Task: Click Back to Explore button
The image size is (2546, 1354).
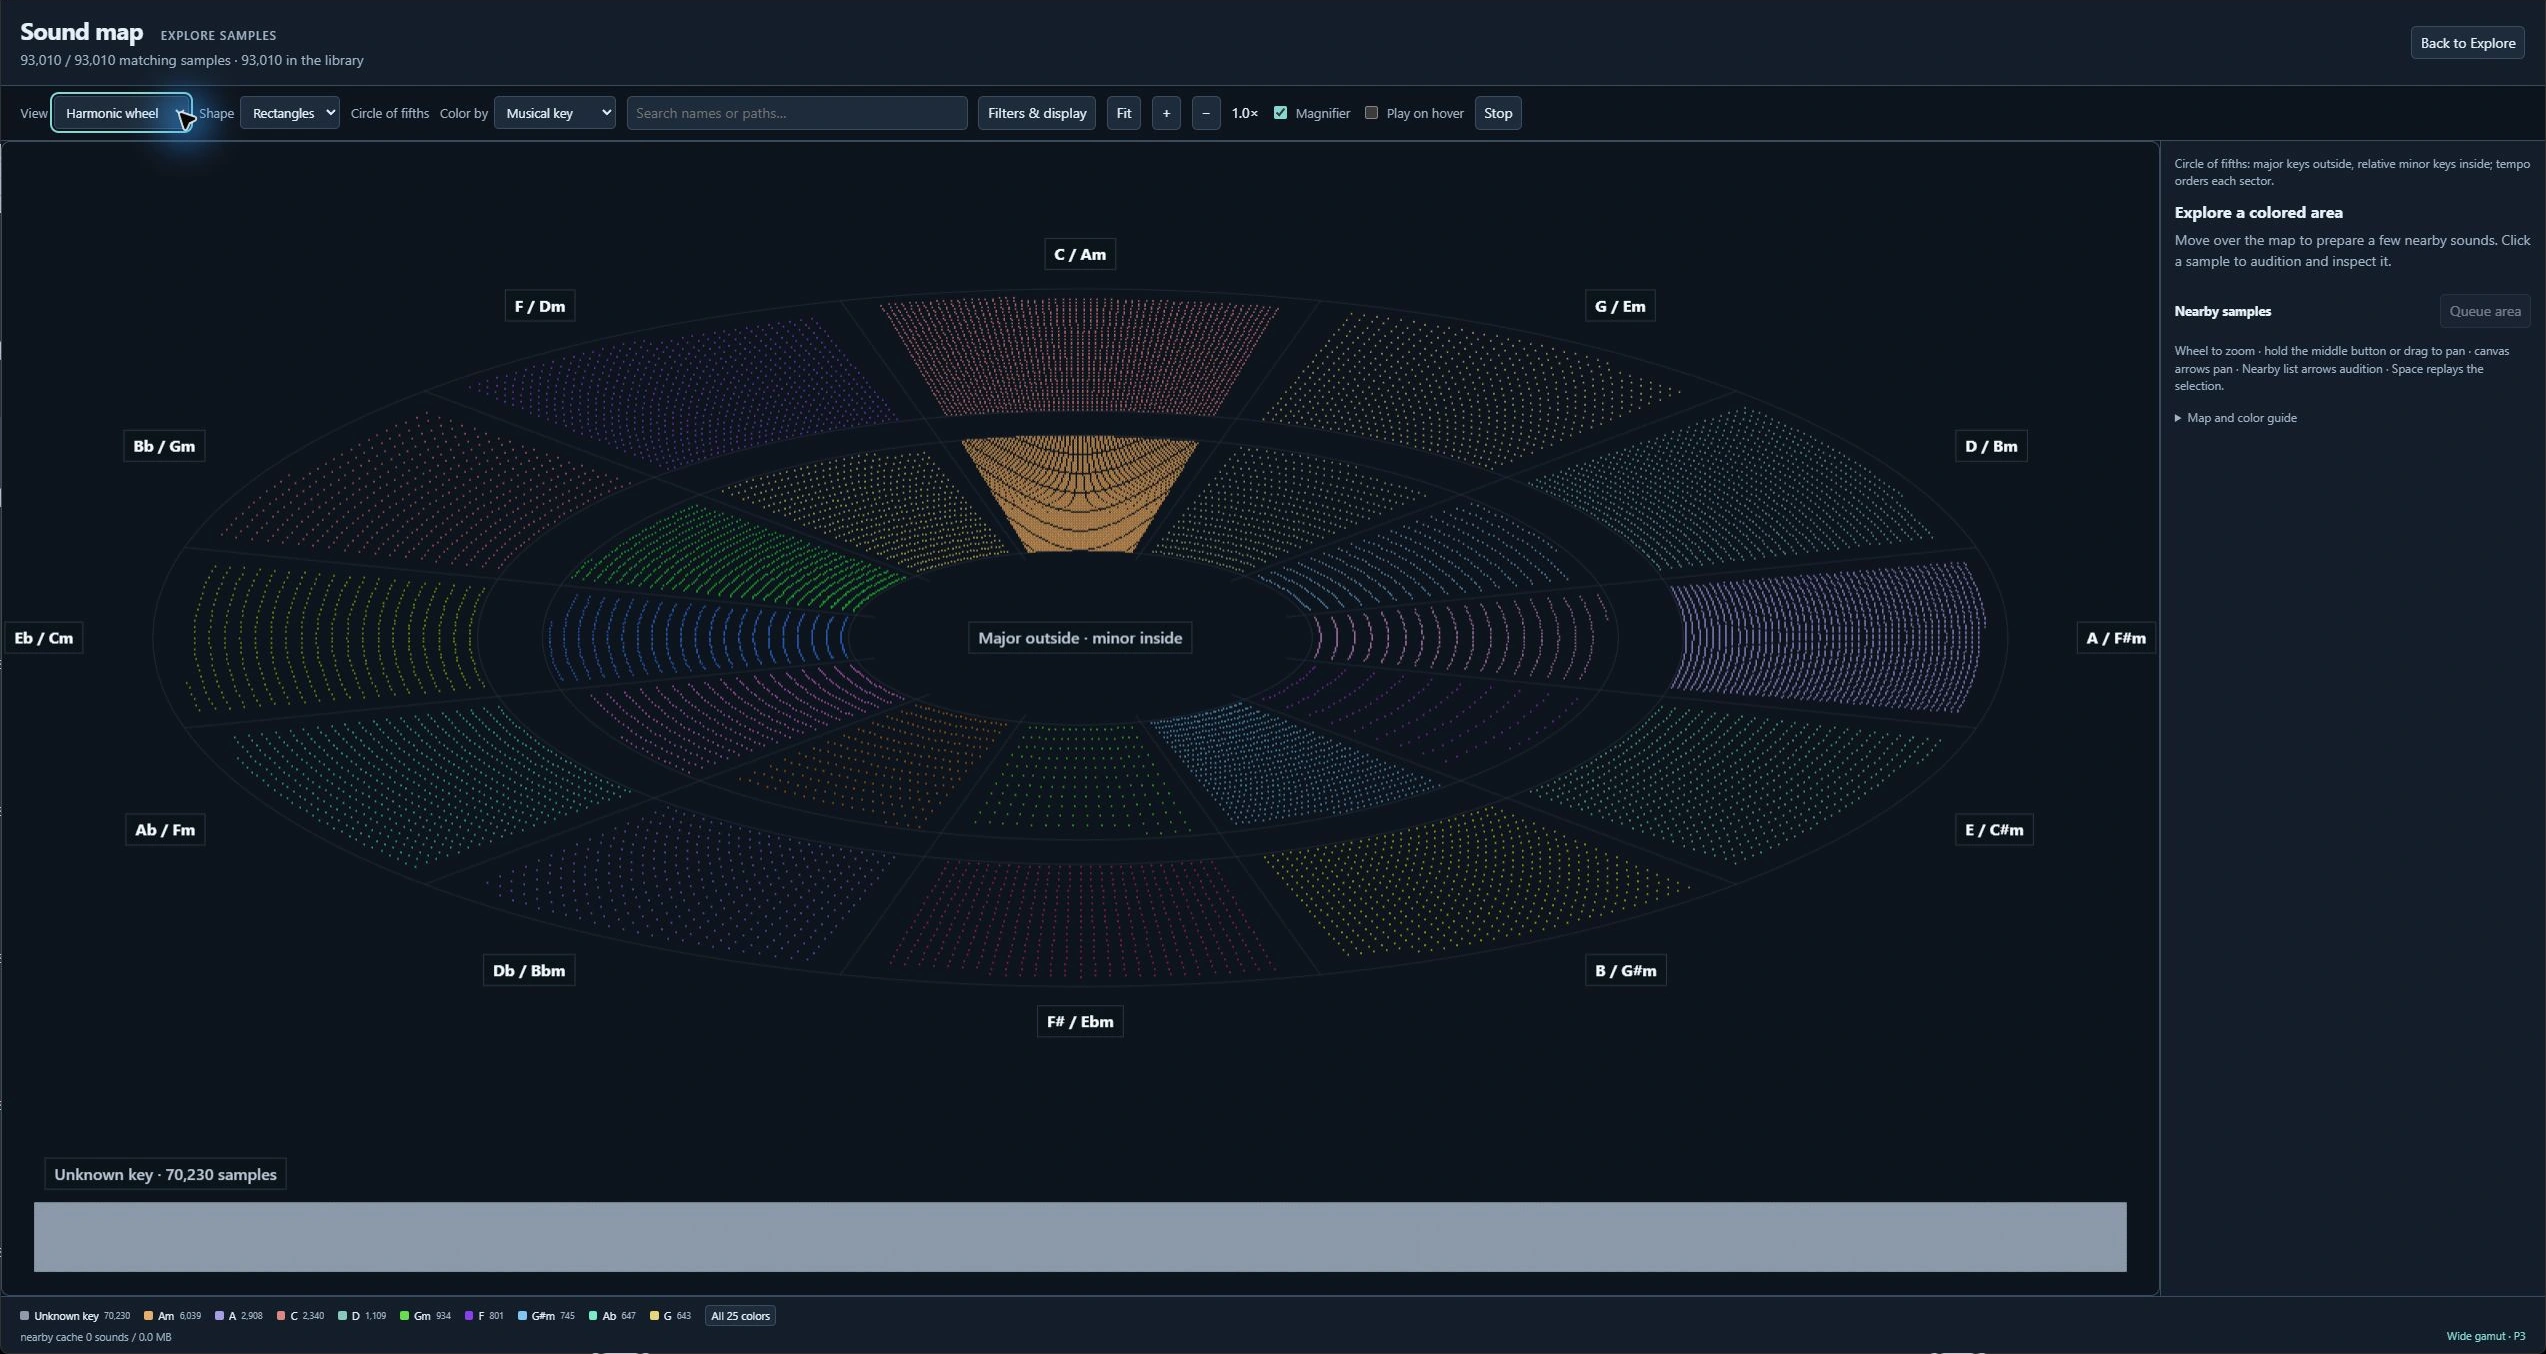Action: (x=2467, y=43)
